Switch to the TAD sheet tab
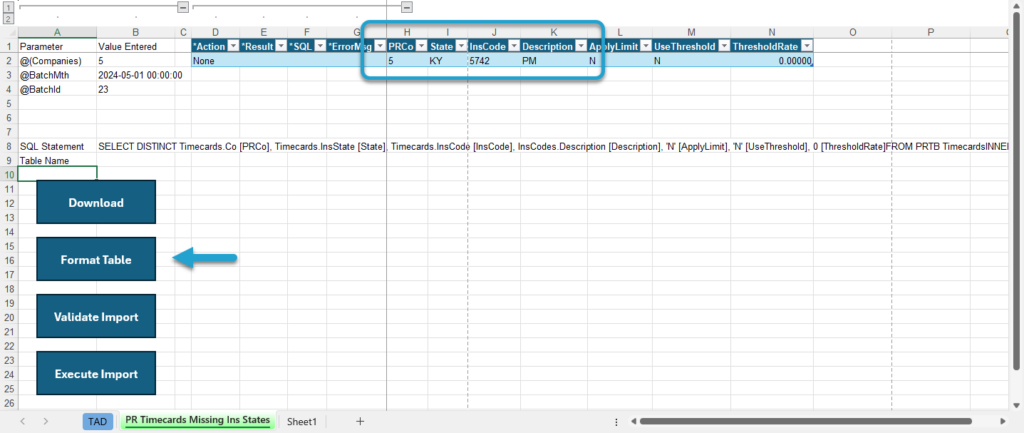 (97, 421)
